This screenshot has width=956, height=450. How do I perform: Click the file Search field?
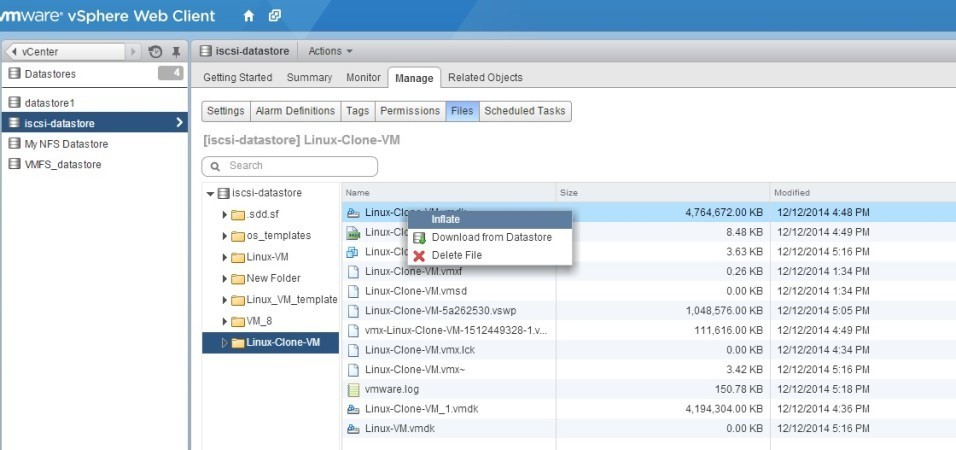(290, 166)
